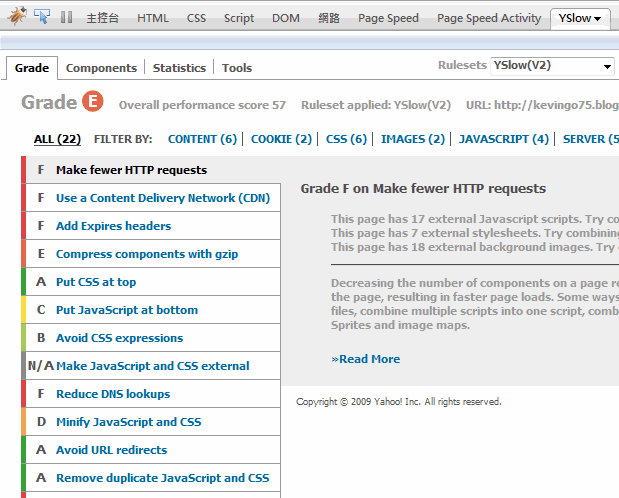Click the 18 external background images line
Image resolution: width=619 pixels, height=498 pixels.
(x=475, y=247)
